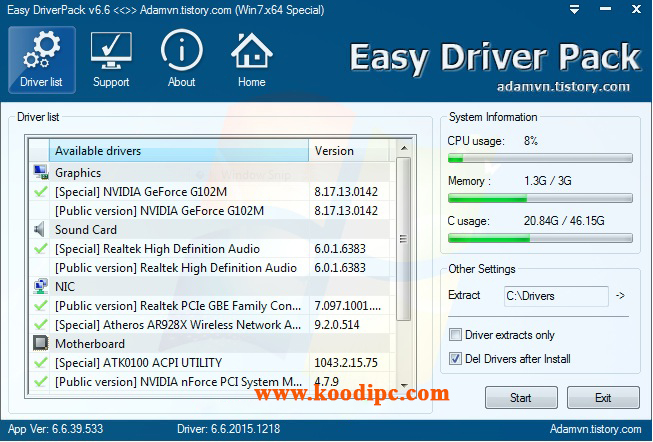The width and height of the screenshot is (653, 442).
Task: Click the driver list scroll down arrow
Action: tap(404, 385)
